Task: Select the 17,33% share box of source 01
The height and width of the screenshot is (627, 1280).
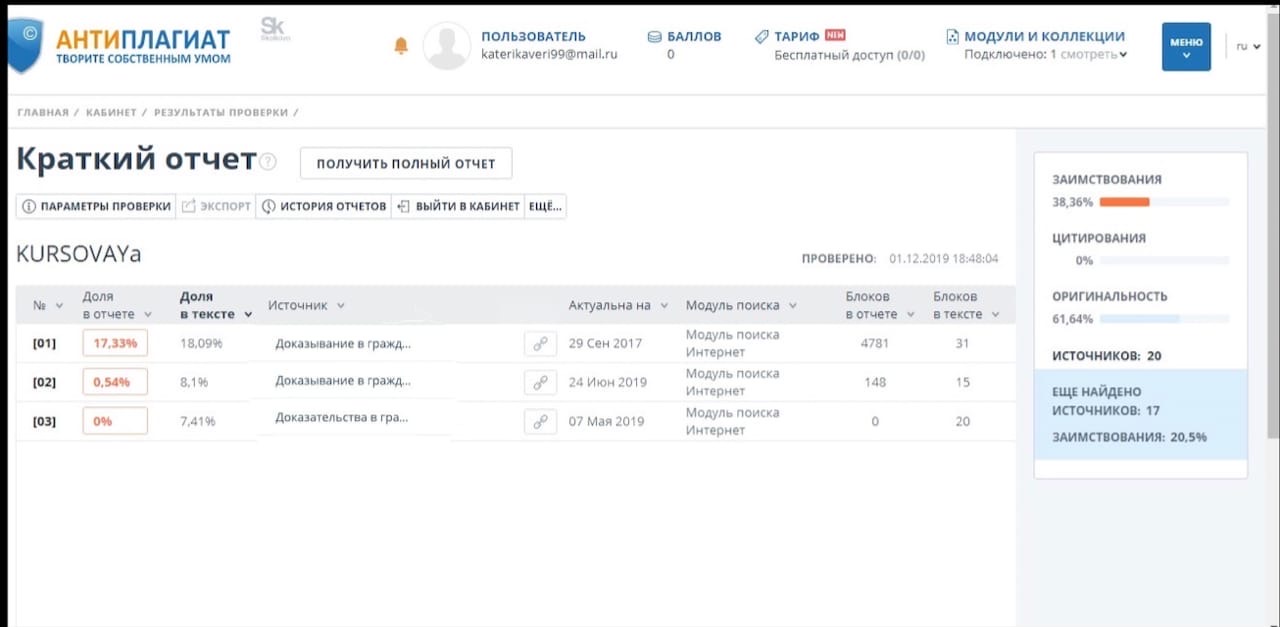Action: click(x=115, y=343)
